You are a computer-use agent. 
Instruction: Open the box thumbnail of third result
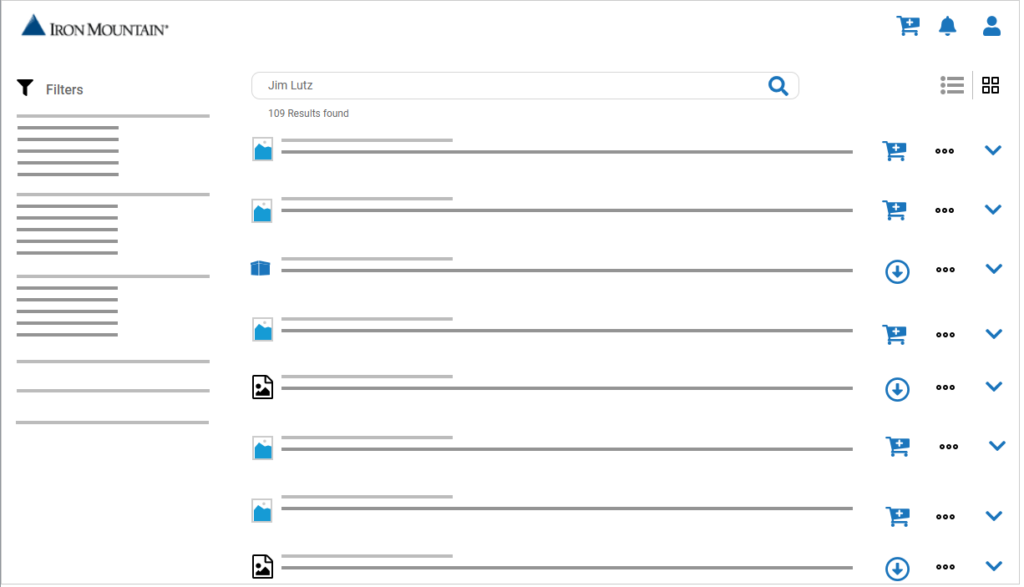coord(261,268)
